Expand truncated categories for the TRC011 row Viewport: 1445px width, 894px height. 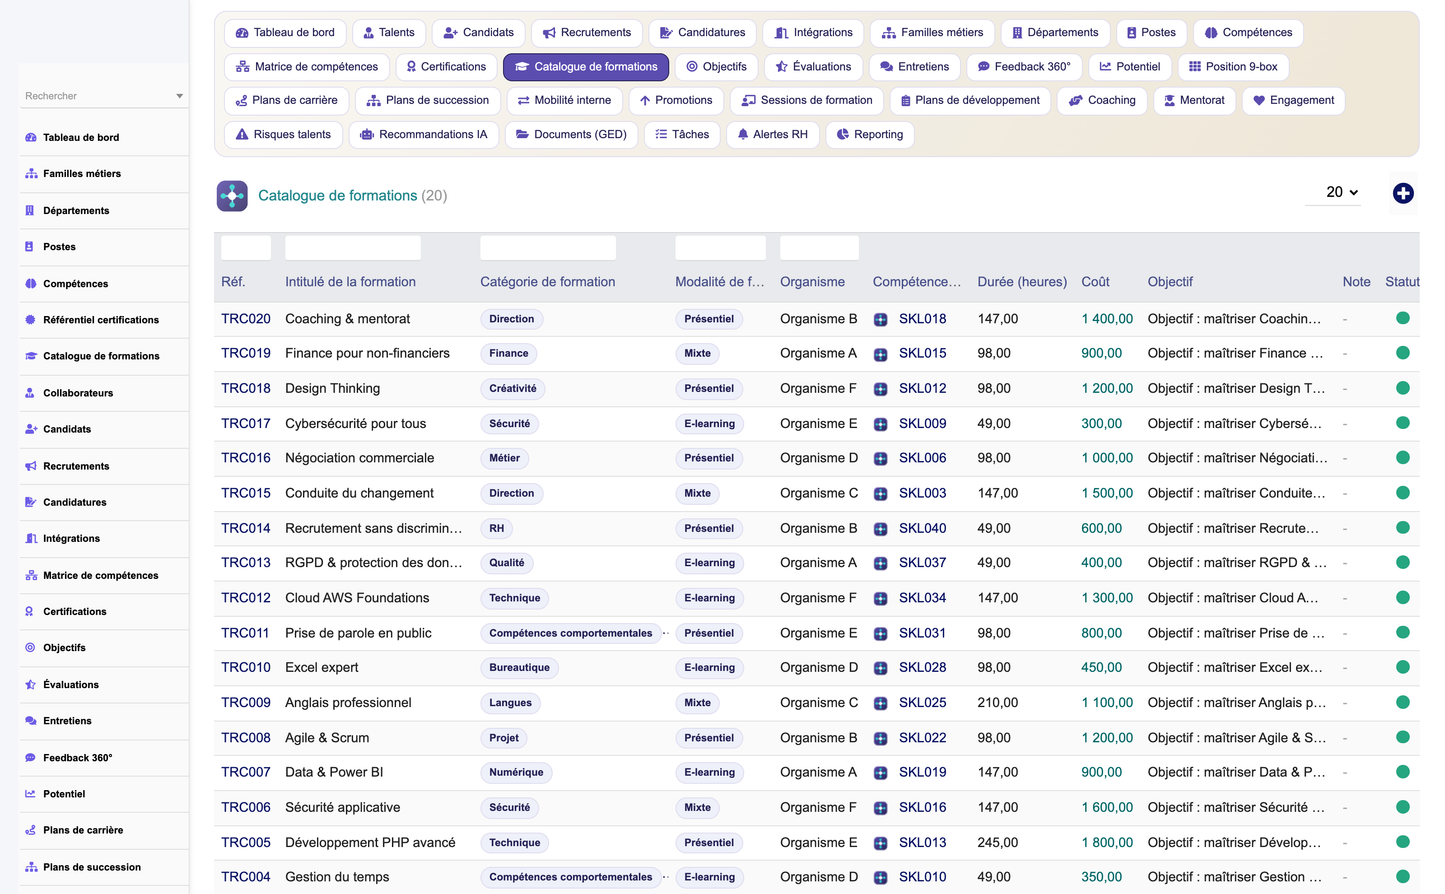click(666, 633)
